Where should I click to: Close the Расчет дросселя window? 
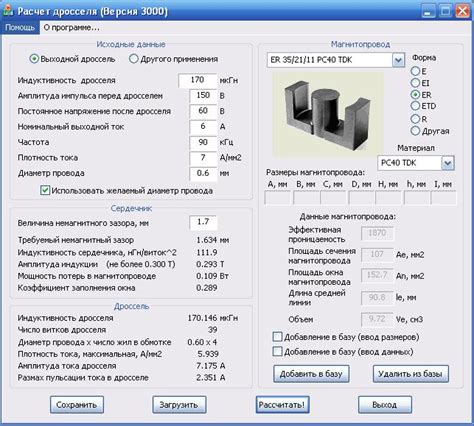click(463, 11)
